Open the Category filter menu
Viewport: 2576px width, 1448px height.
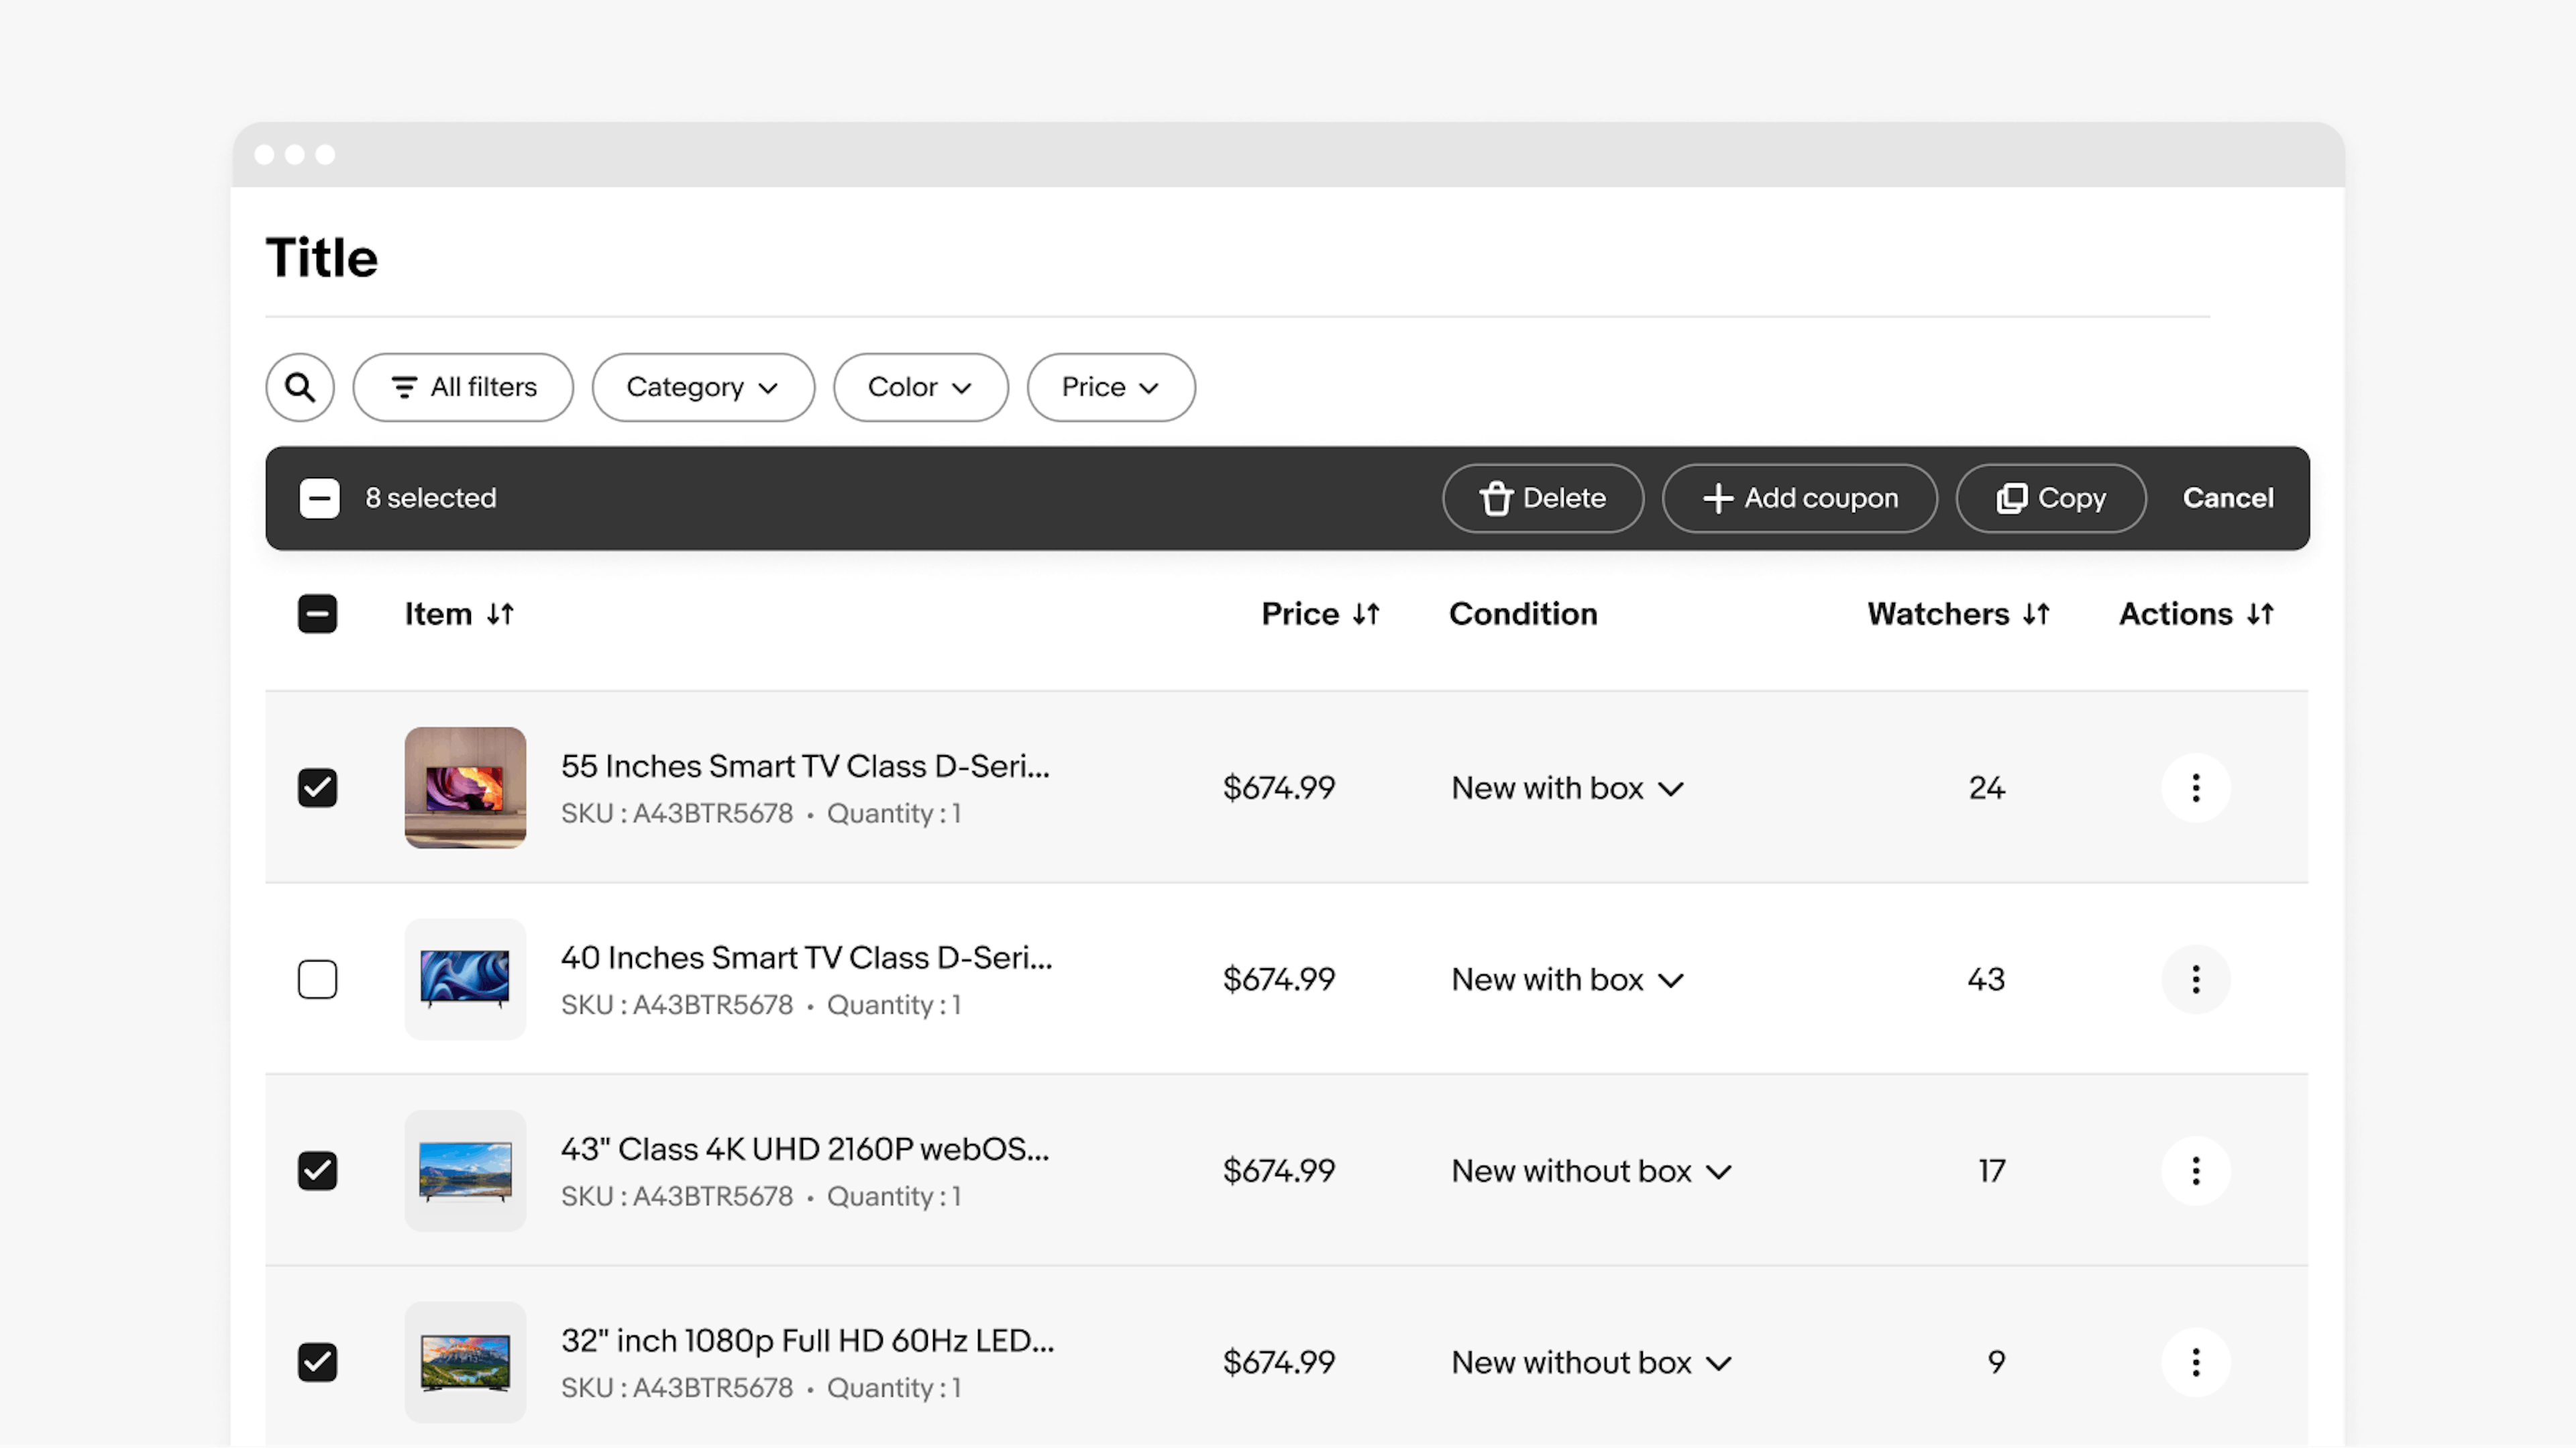tap(700, 386)
